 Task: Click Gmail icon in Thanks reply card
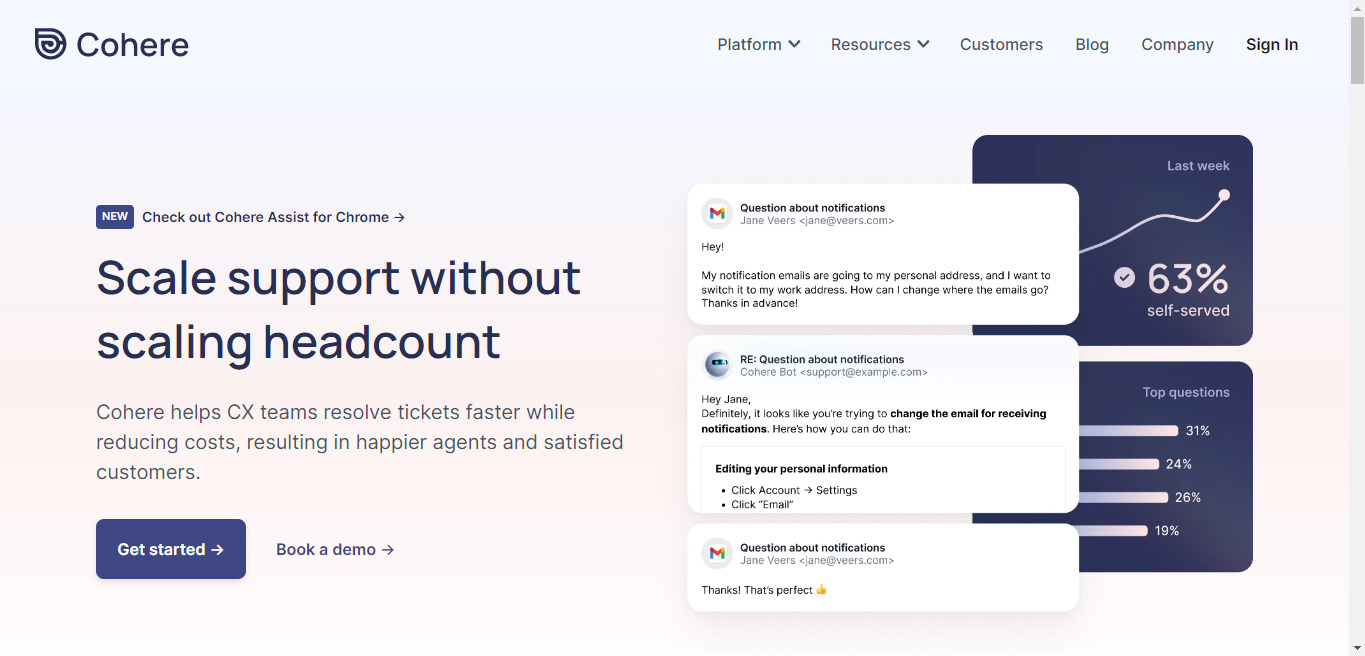pos(717,553)
